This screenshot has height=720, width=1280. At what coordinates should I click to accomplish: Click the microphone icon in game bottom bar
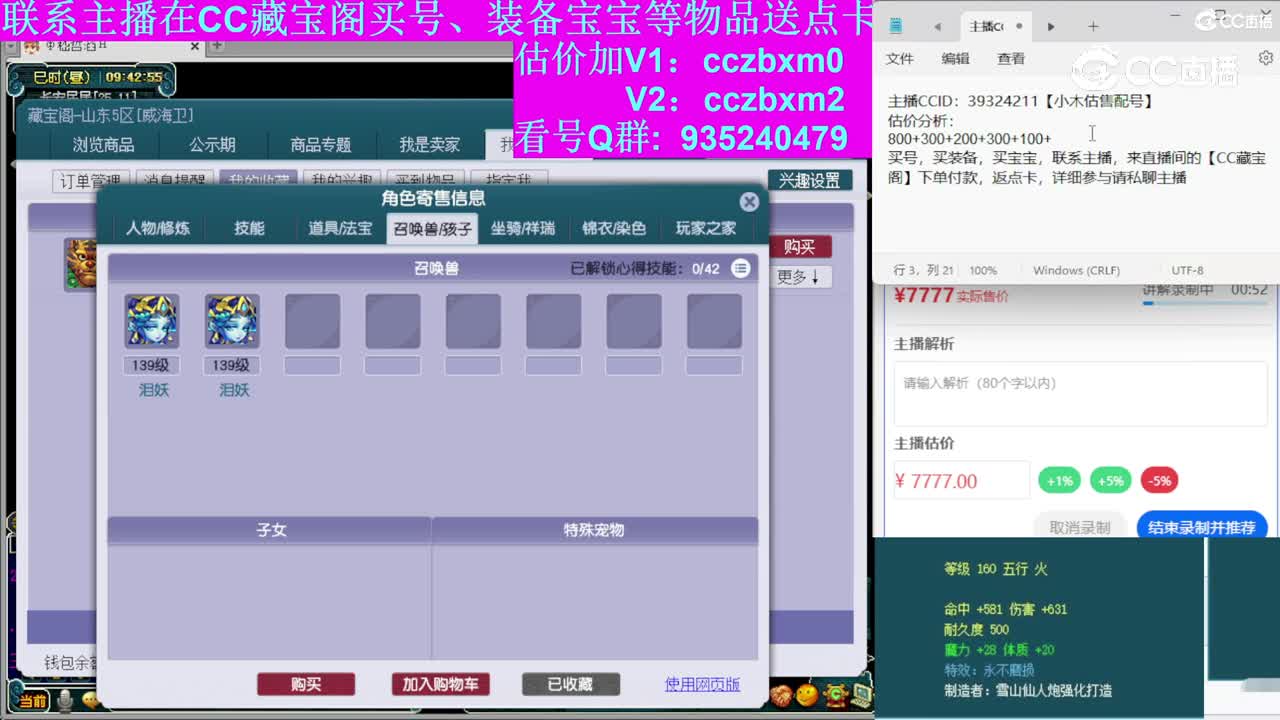(x=65, y=701)
